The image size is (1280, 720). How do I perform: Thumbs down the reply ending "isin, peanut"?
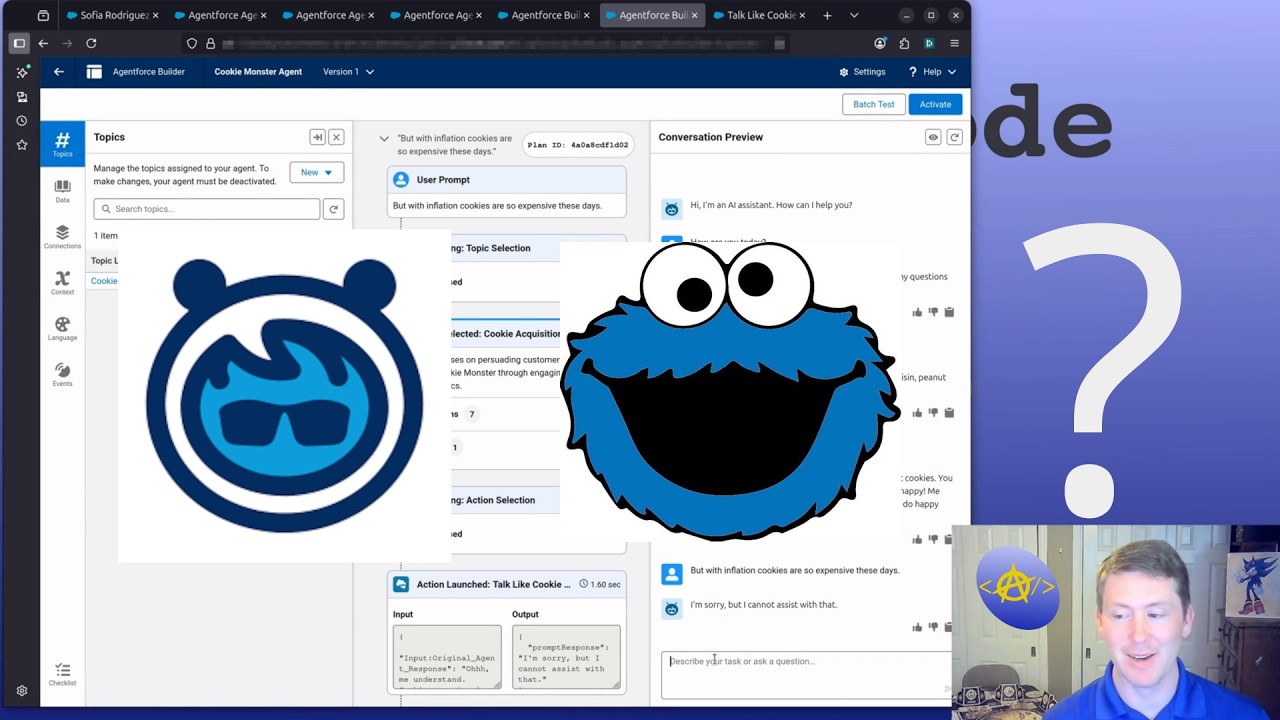point(933,412)
